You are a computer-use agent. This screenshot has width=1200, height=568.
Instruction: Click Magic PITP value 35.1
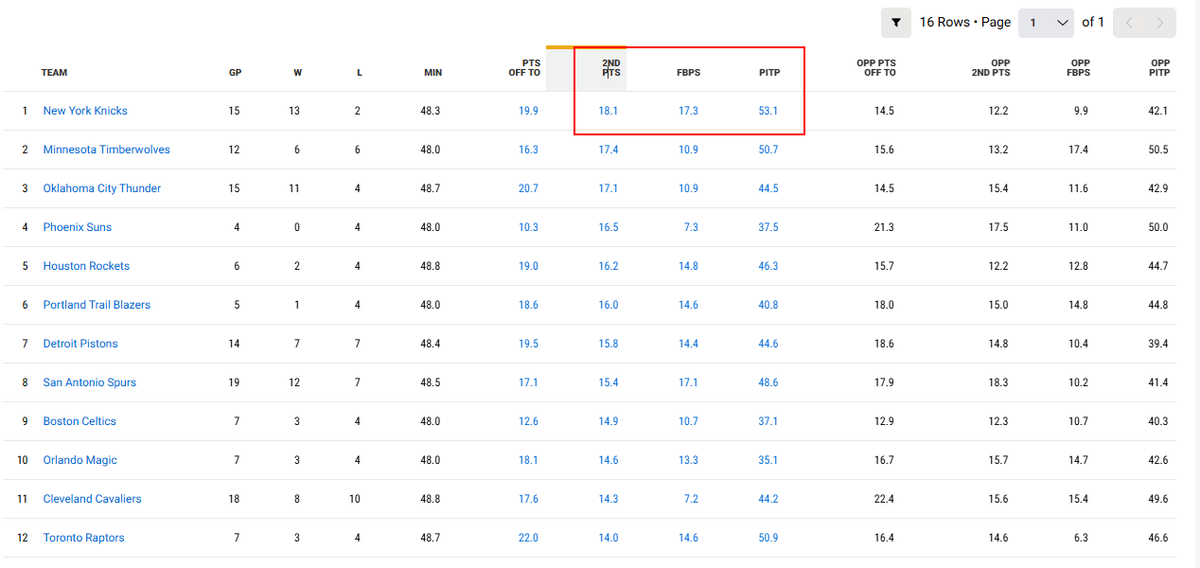coord(768,461)
